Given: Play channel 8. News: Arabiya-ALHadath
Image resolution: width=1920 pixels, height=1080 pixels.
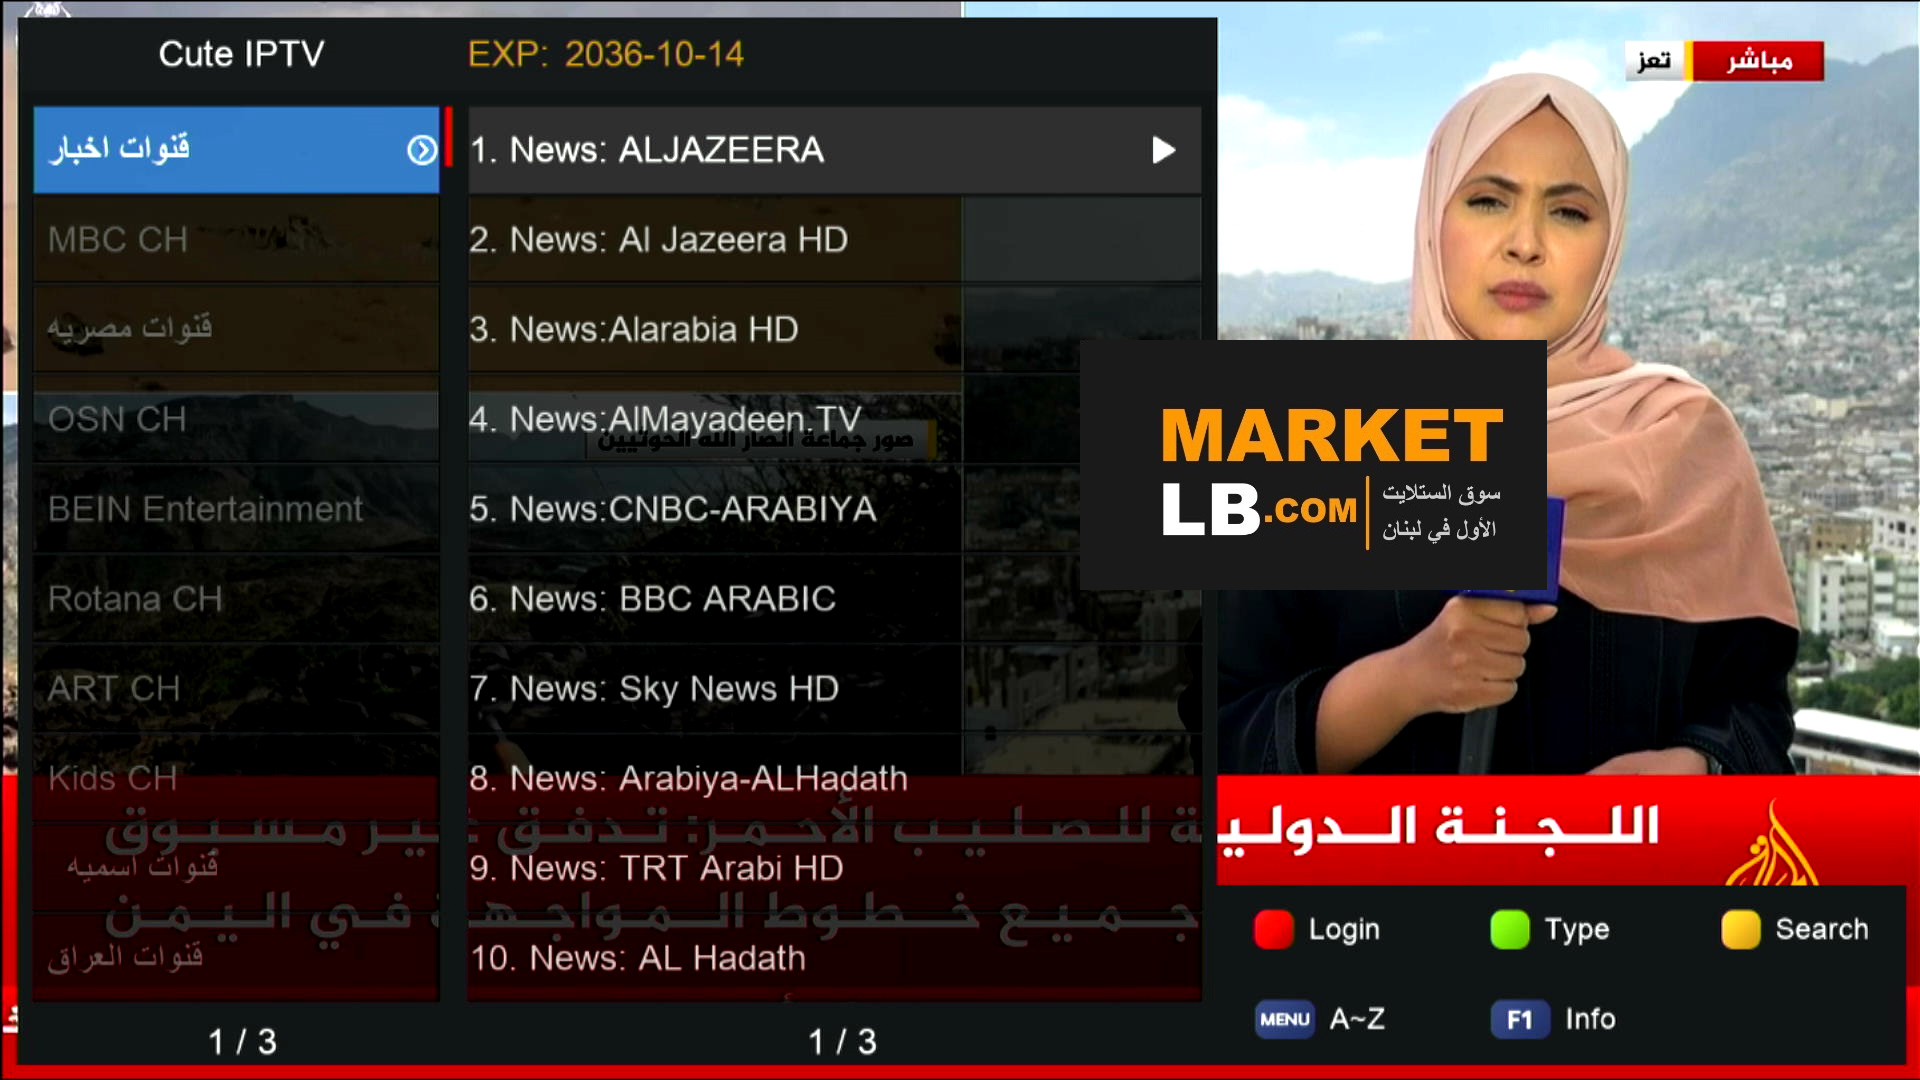Looking at the screenshot, I should pyautogui.click(x=835, y=778).
